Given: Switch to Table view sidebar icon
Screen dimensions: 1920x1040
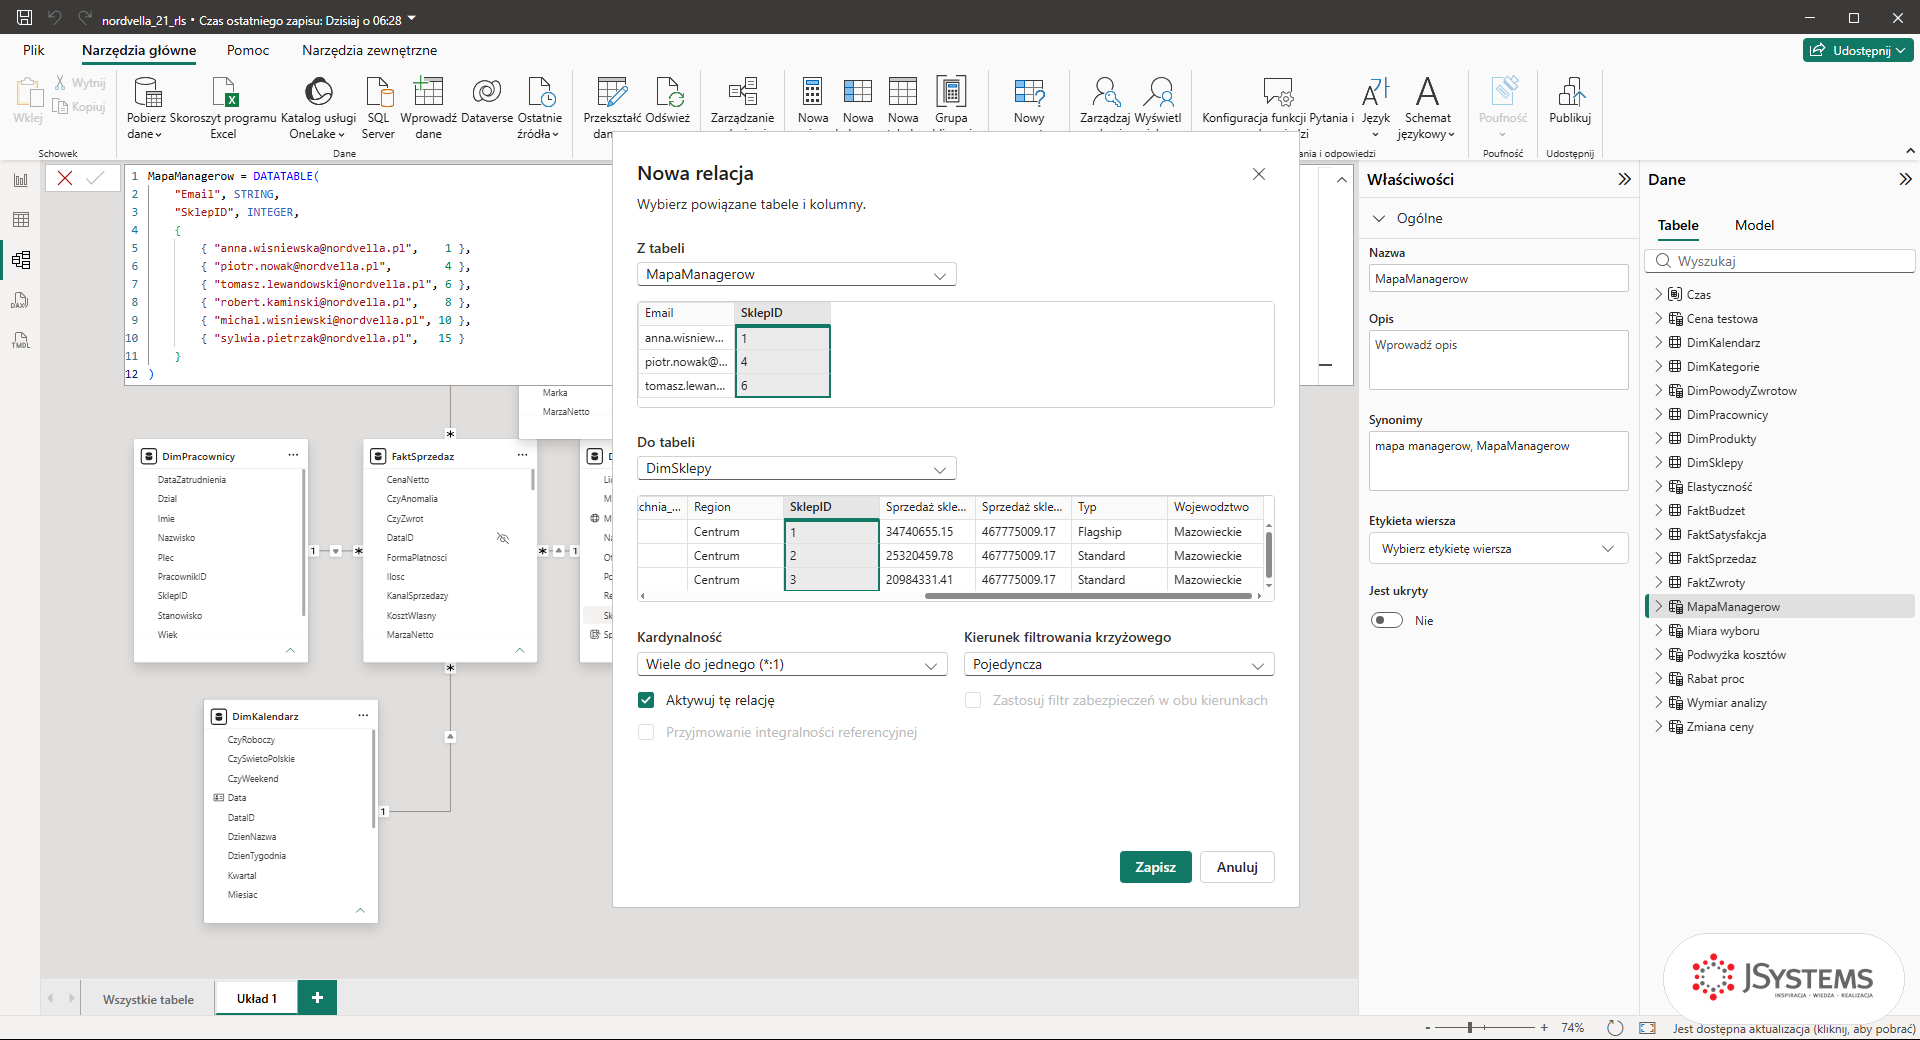Looking at the screenshot, I should pos(21,220).
